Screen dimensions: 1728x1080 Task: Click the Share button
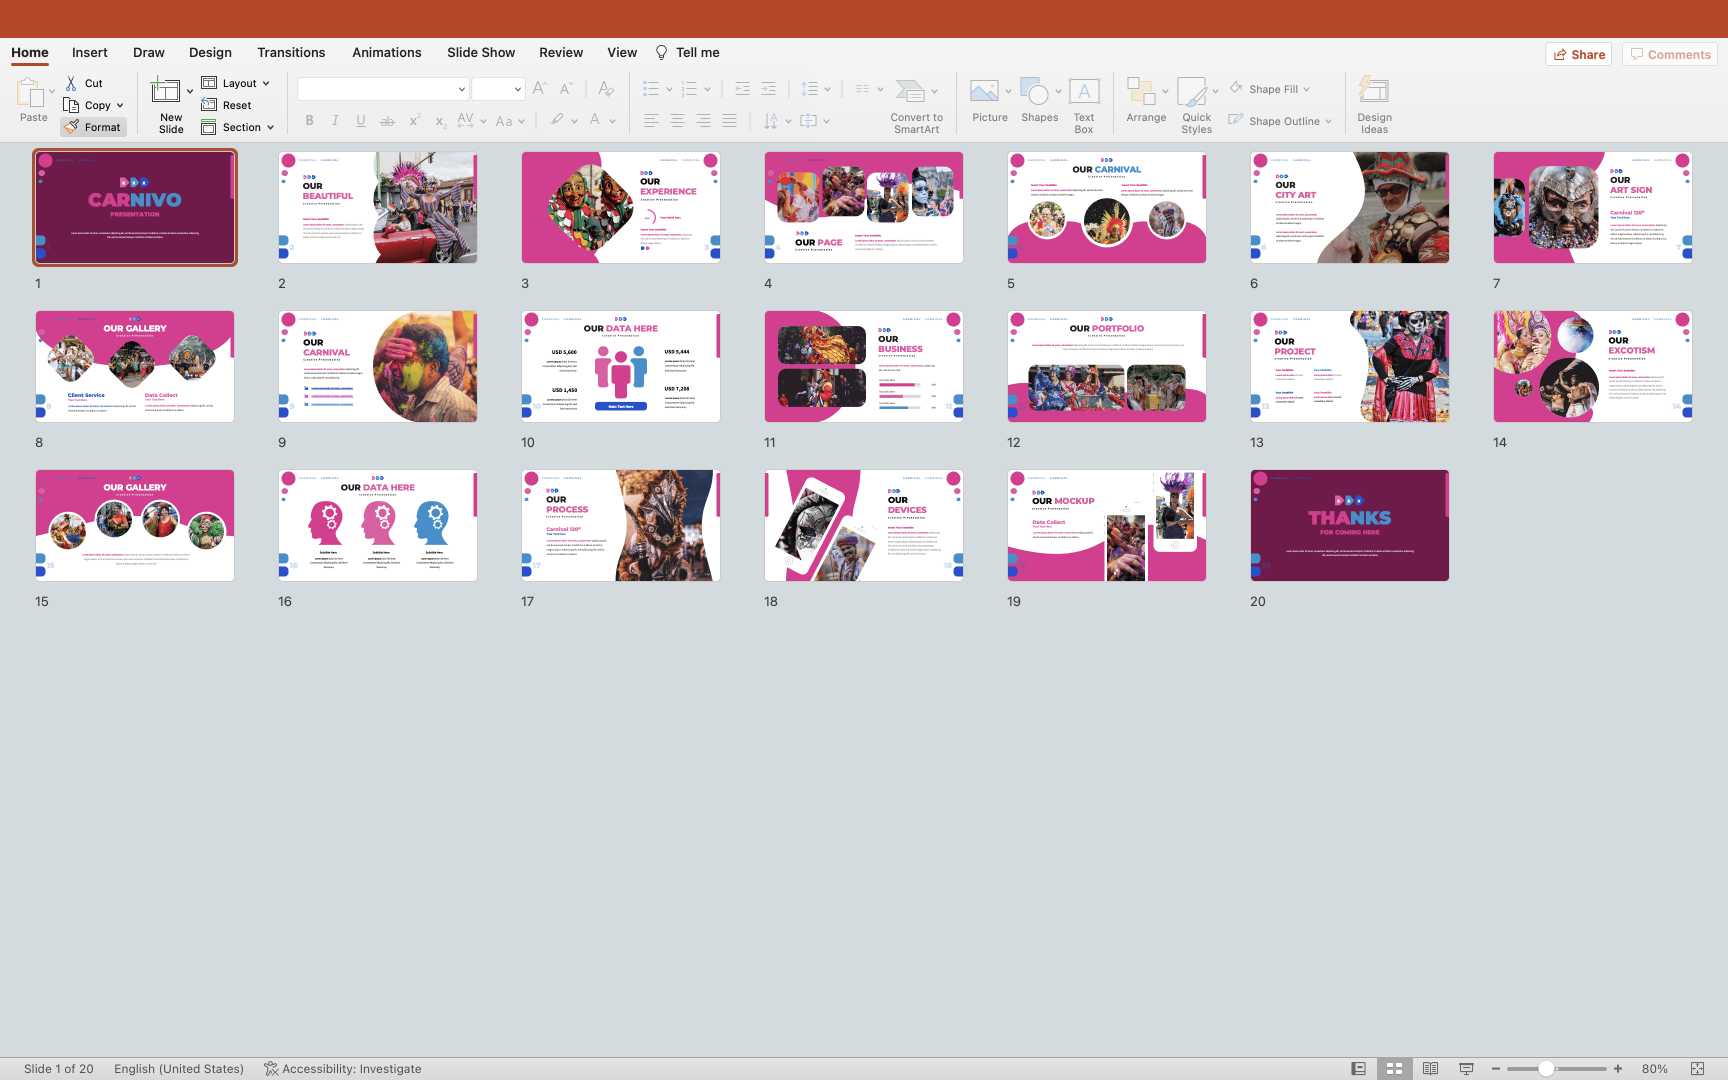pyautogui.click(x=1578, y=54)
